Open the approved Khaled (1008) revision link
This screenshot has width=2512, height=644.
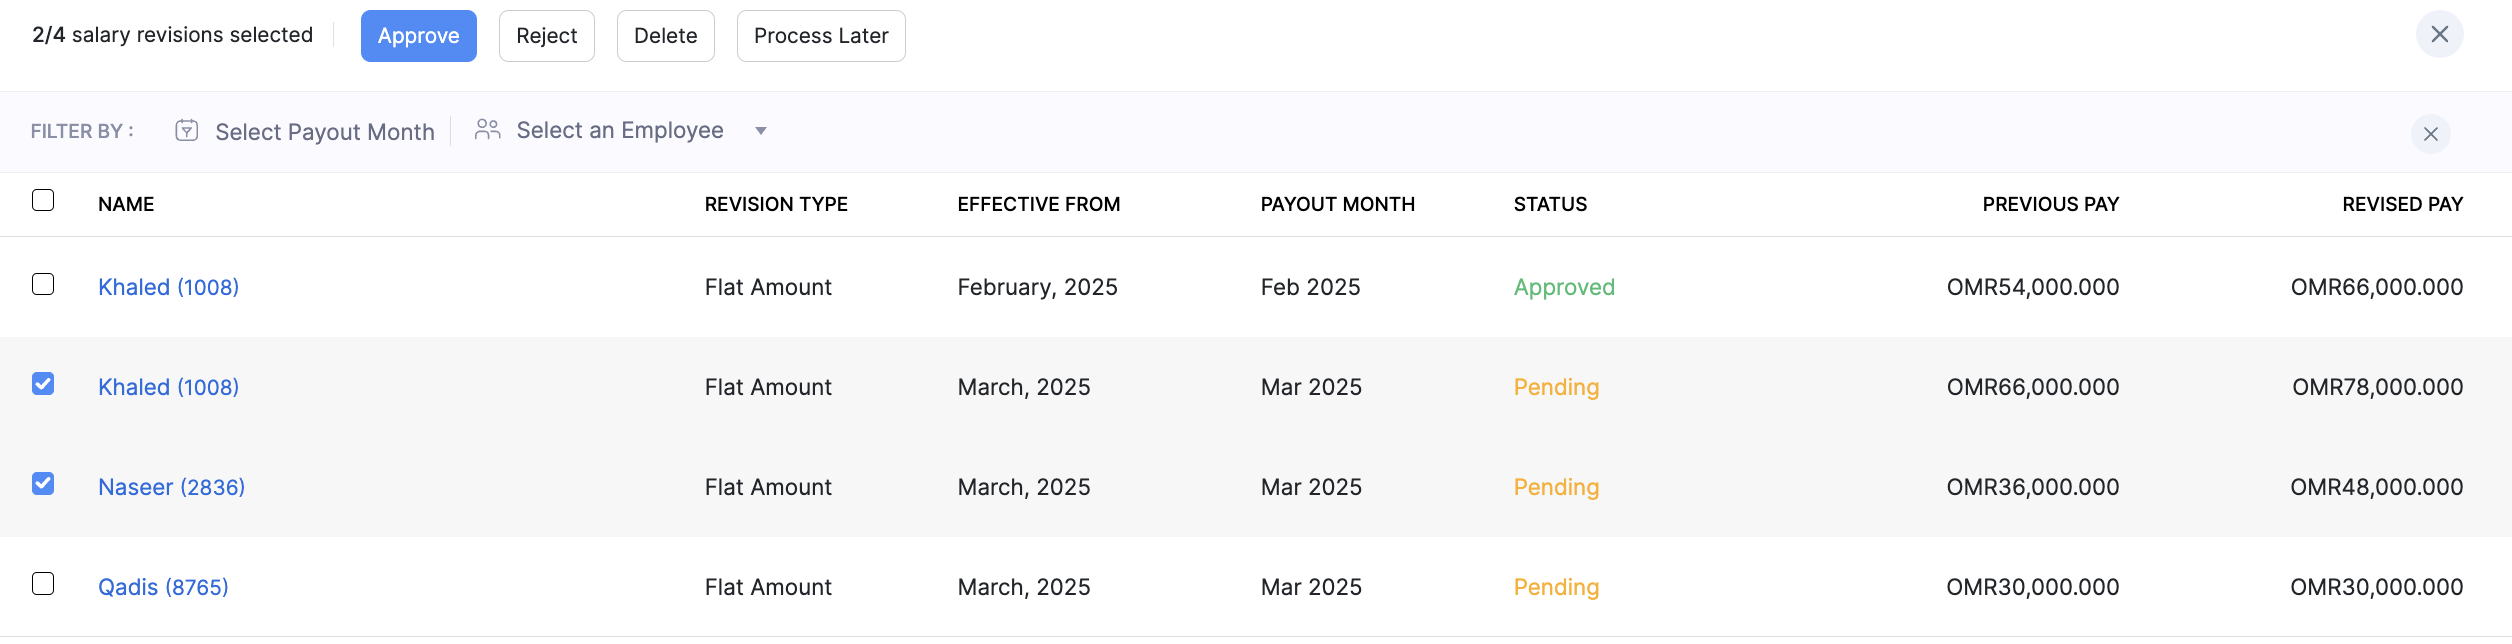(x=168, y=287)
